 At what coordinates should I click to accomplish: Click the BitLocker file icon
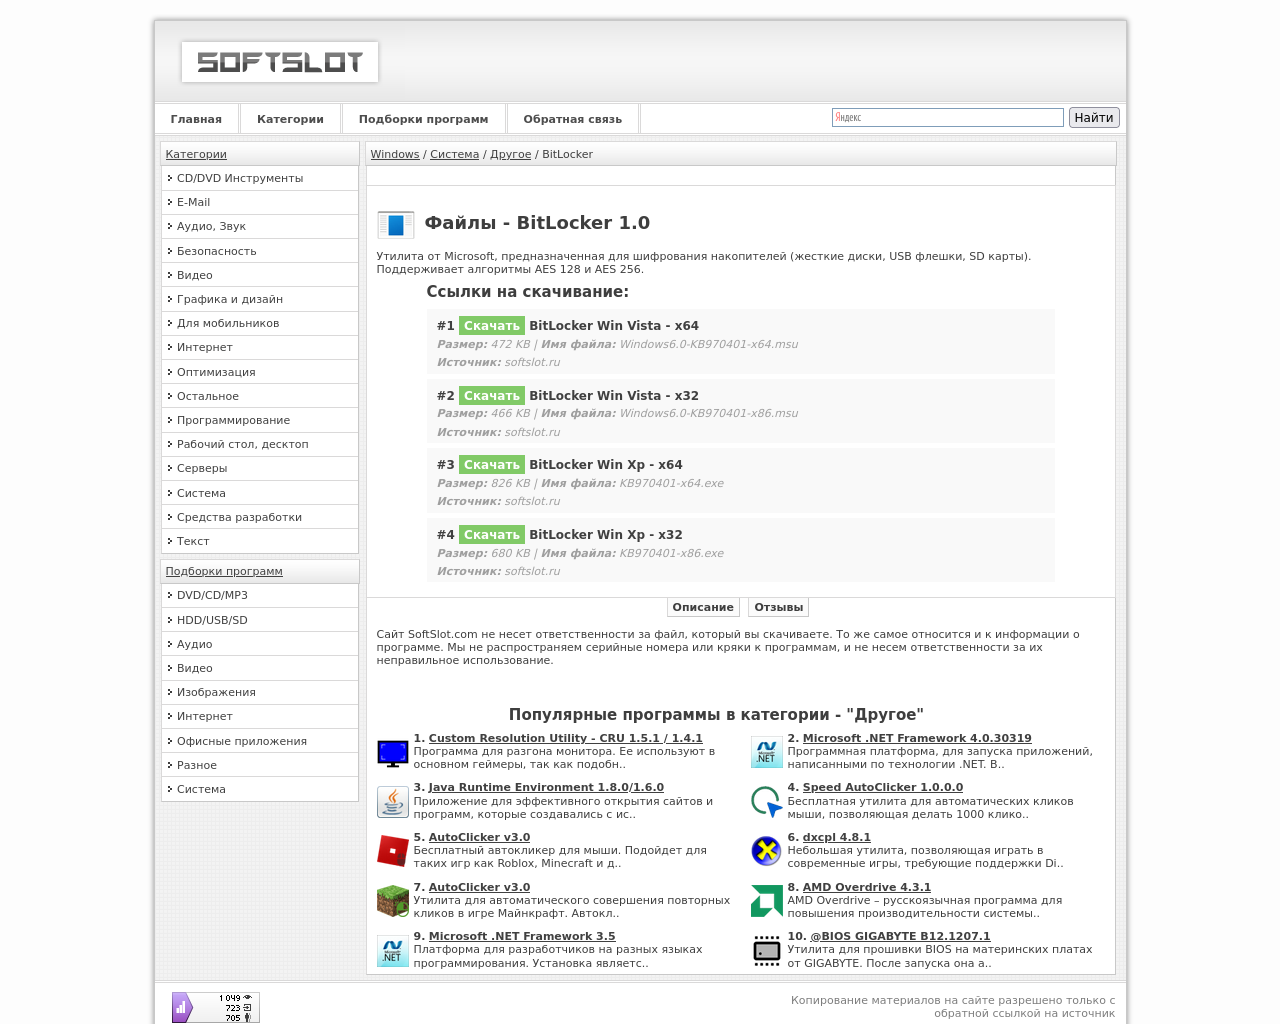tap(396, 224)
